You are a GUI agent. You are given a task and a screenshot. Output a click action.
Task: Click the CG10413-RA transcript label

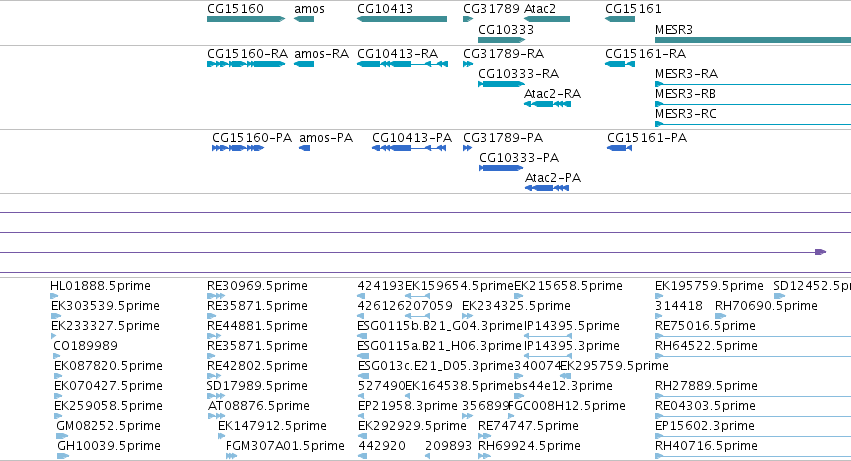pyautogui.click(x=397, y=54)
